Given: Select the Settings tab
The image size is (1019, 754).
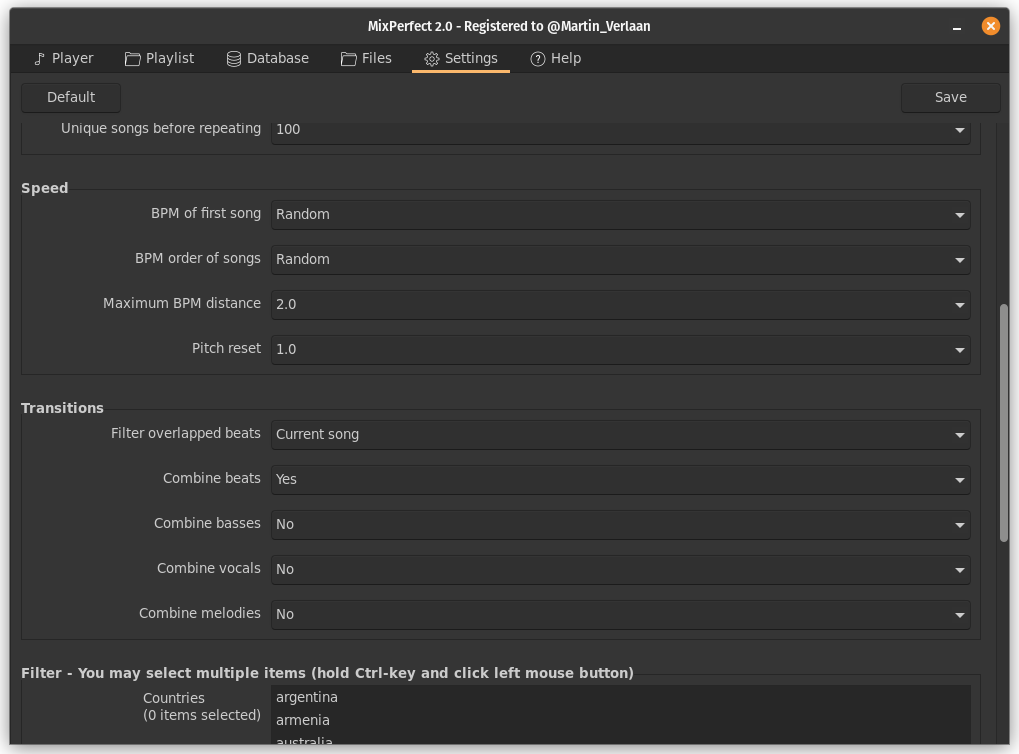Looking at the screenshot, I should (461, 58).
